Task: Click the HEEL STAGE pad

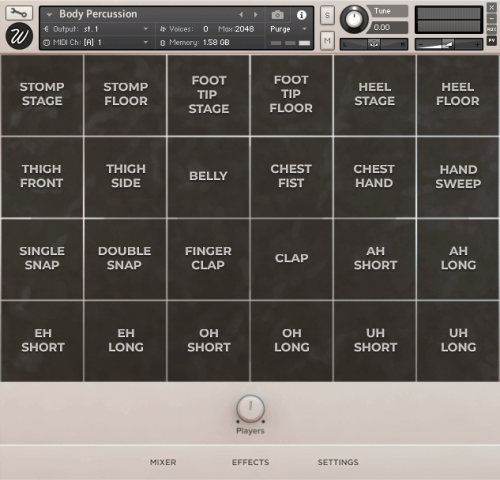Action: (375, 95)
